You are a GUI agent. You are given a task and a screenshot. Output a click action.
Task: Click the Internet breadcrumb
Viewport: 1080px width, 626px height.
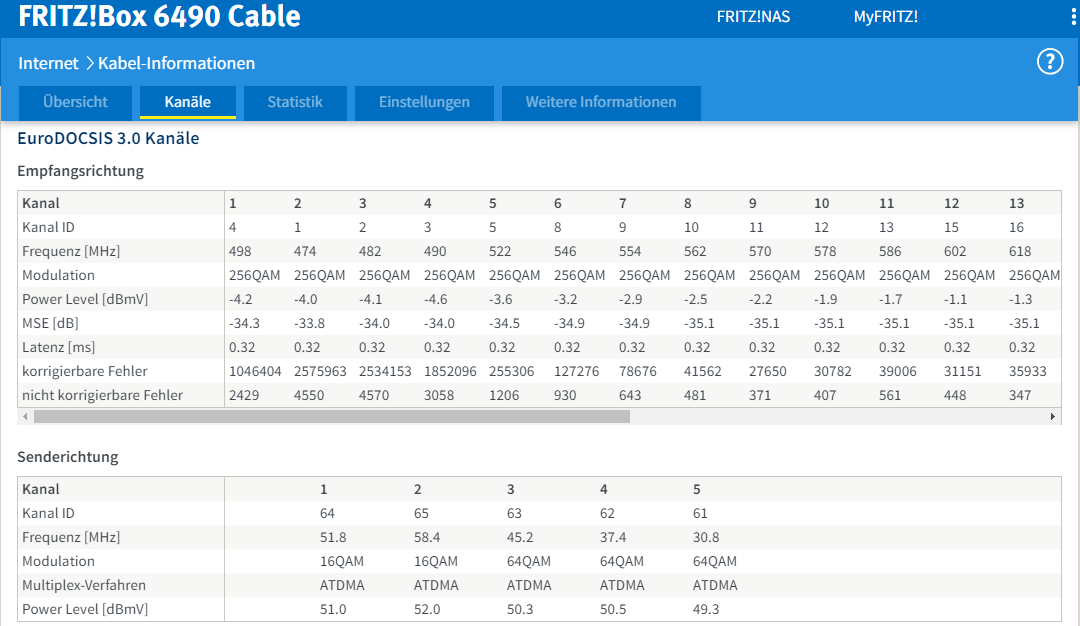(48, 63)
